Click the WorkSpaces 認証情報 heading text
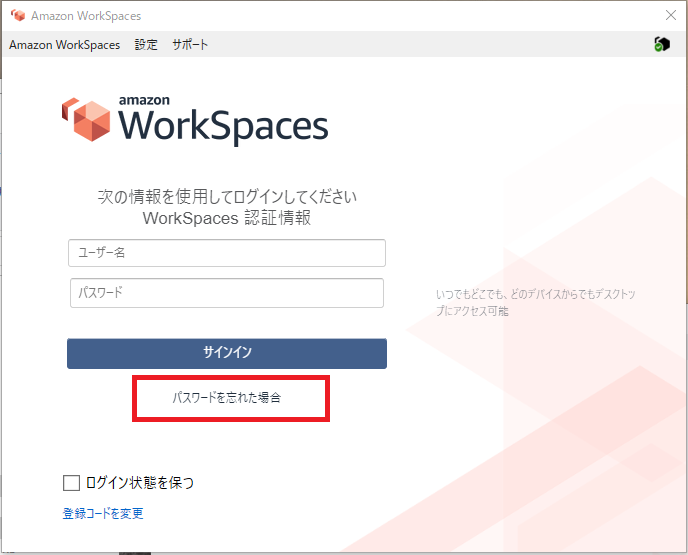 click(227, 218)
